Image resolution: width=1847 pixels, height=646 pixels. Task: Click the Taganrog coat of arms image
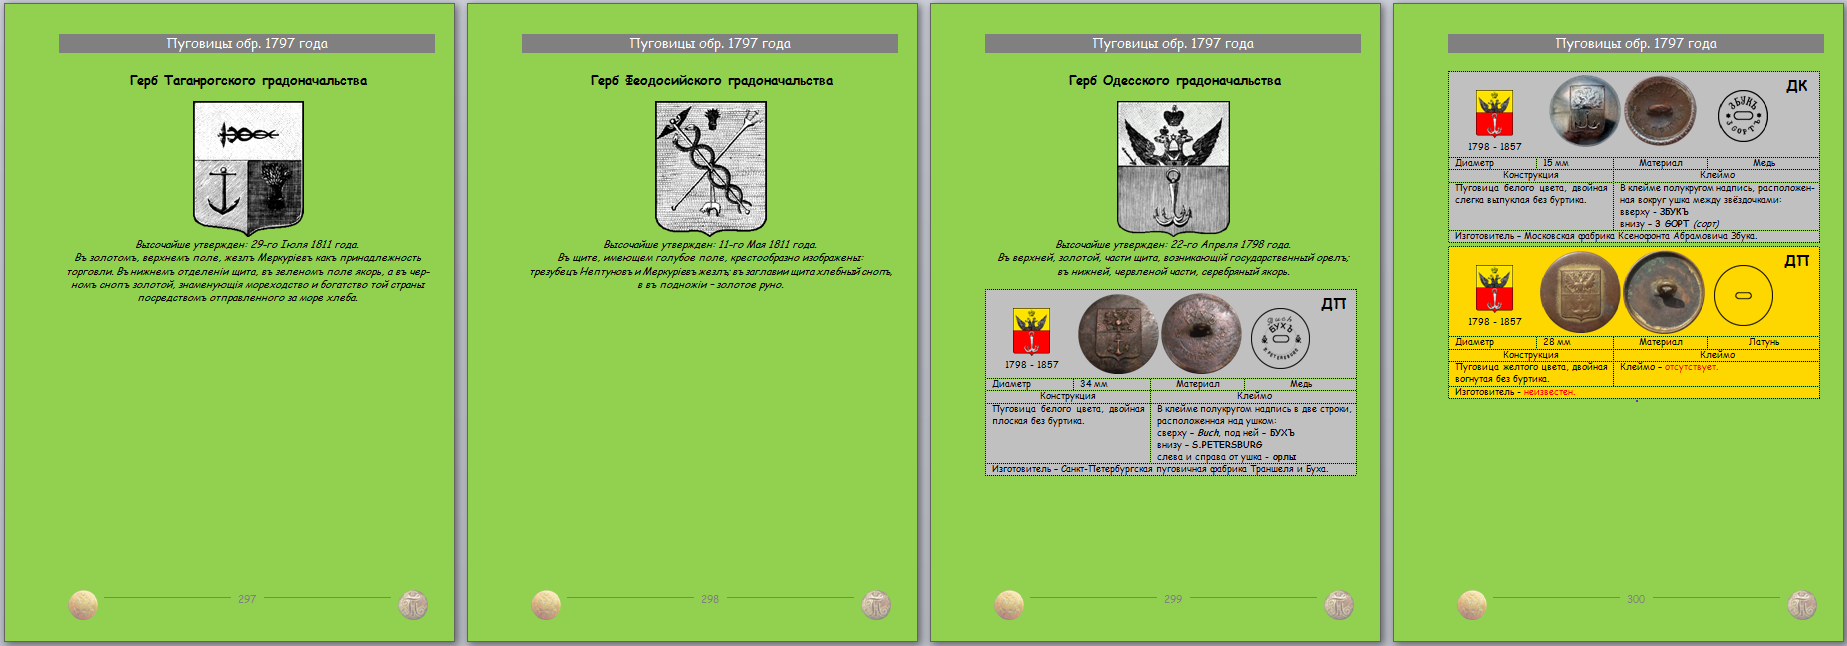click(x=248, y=167)
